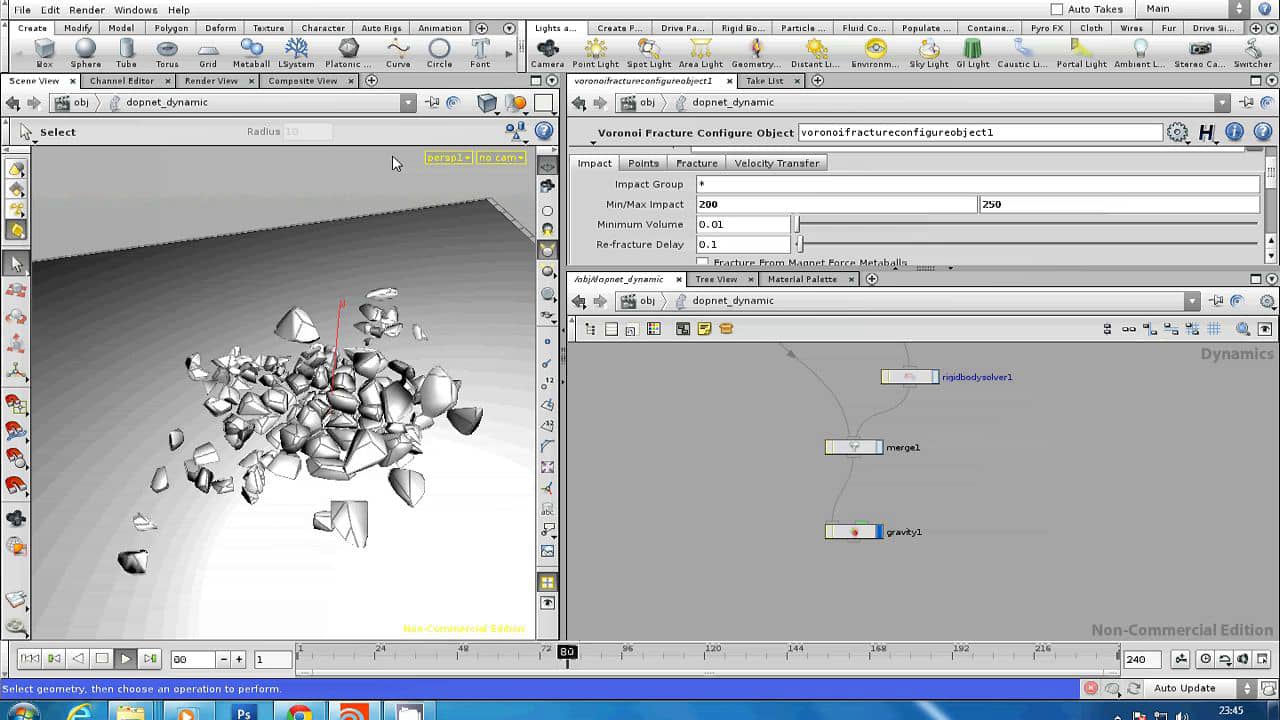
Task: Click the Font shelf tool
Action: (480, 53)
